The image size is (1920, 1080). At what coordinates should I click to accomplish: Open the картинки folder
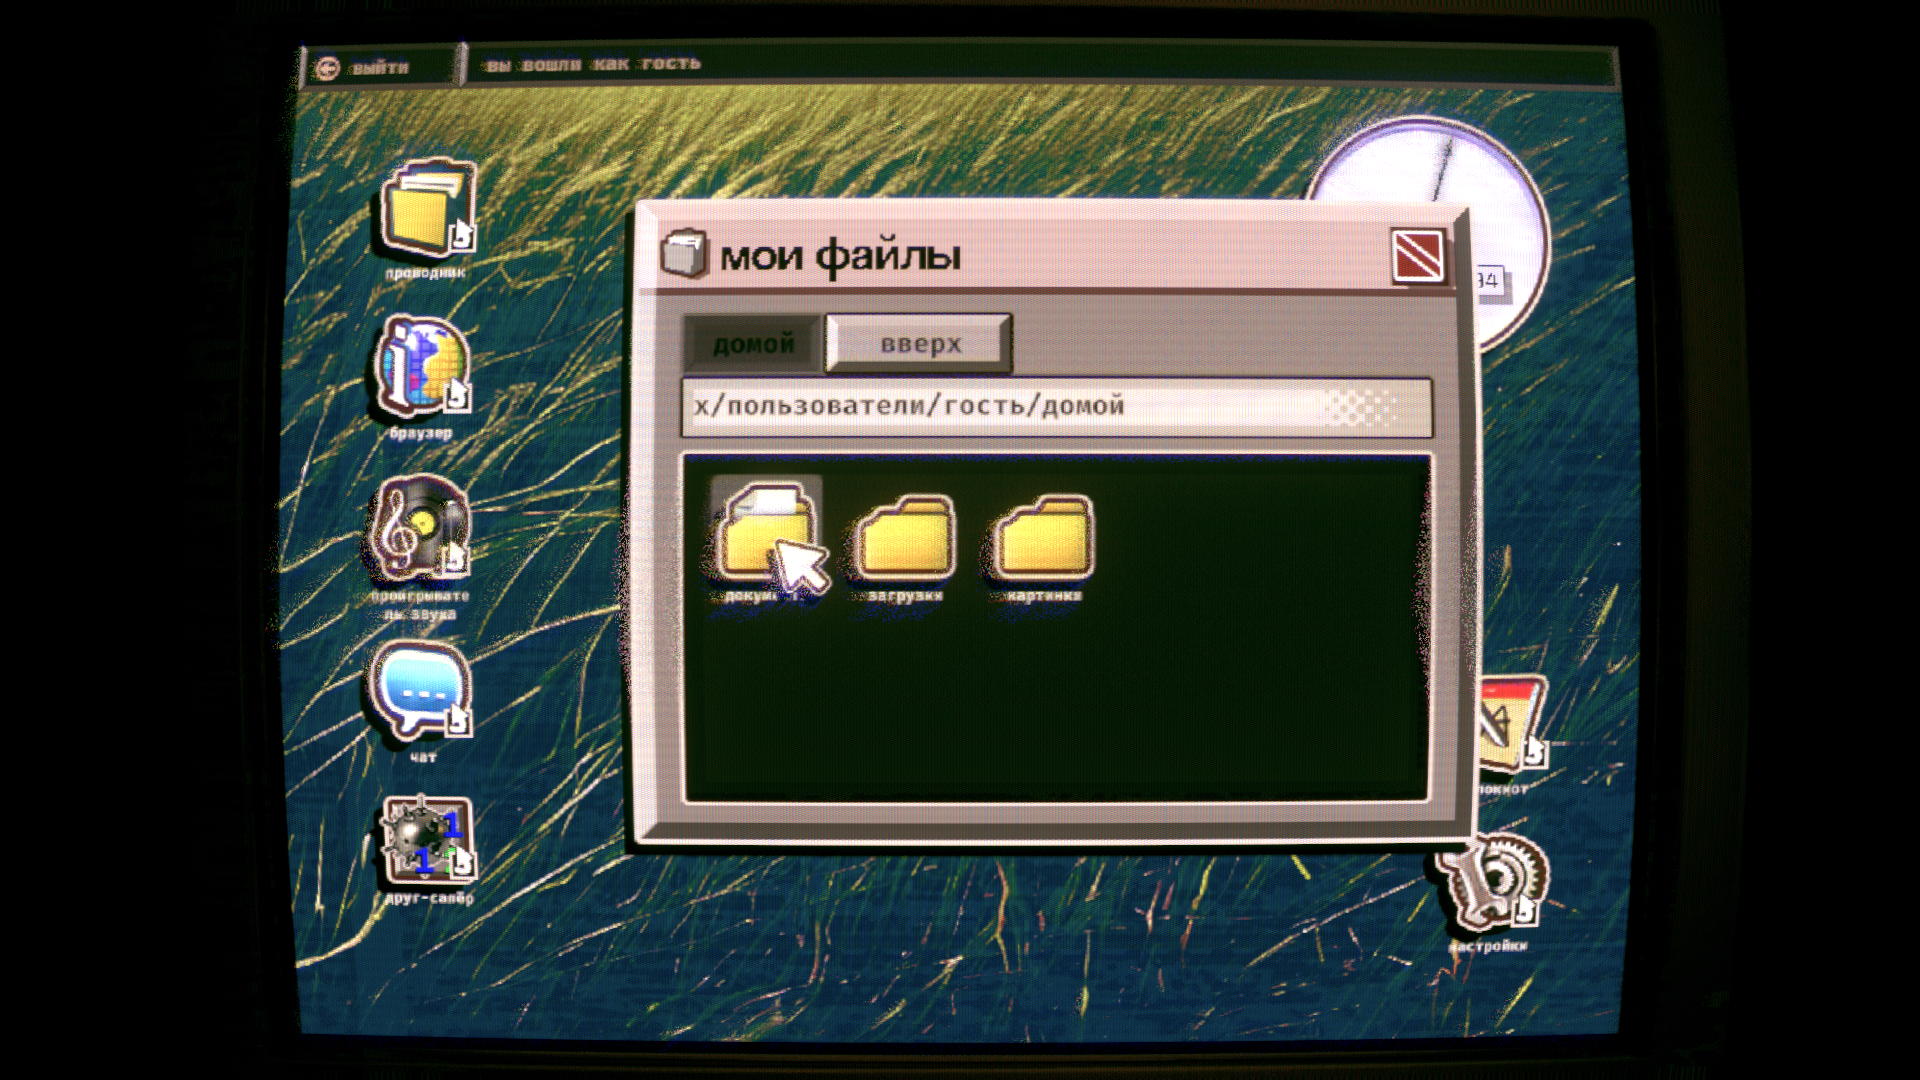click(1044, 540)
